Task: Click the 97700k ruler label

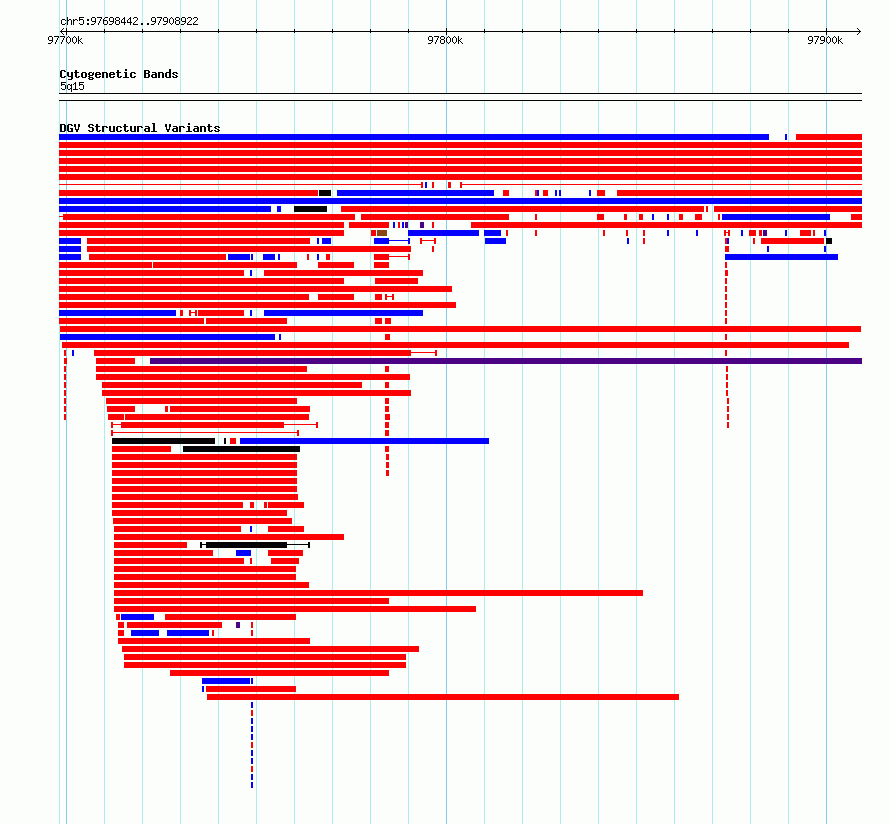Action: (65, 40)
